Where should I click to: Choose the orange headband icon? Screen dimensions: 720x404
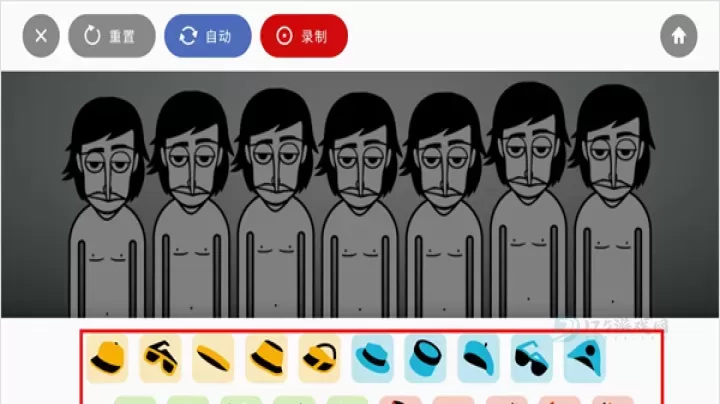(213, 359)
